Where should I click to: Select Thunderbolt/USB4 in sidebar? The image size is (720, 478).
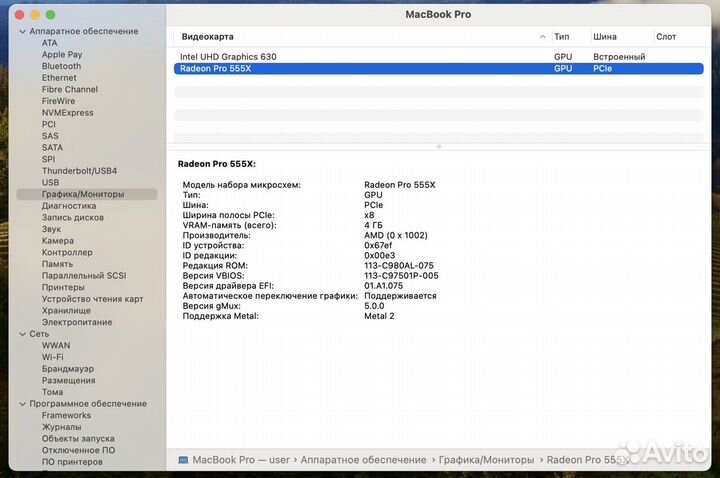coord(79,171)
